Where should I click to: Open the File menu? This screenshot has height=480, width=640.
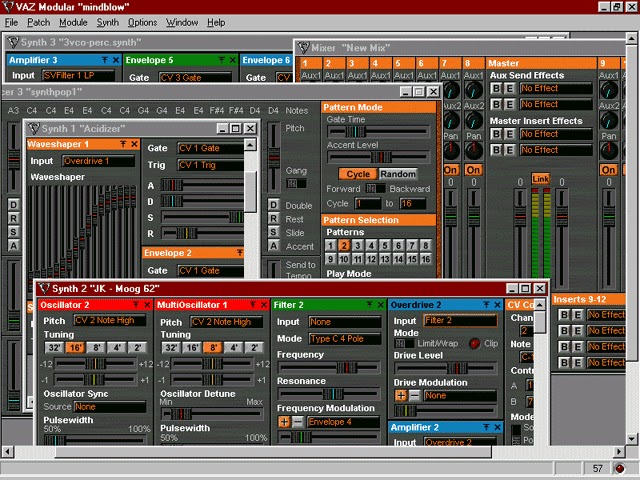pyautogui.click(x=11, y=22)
